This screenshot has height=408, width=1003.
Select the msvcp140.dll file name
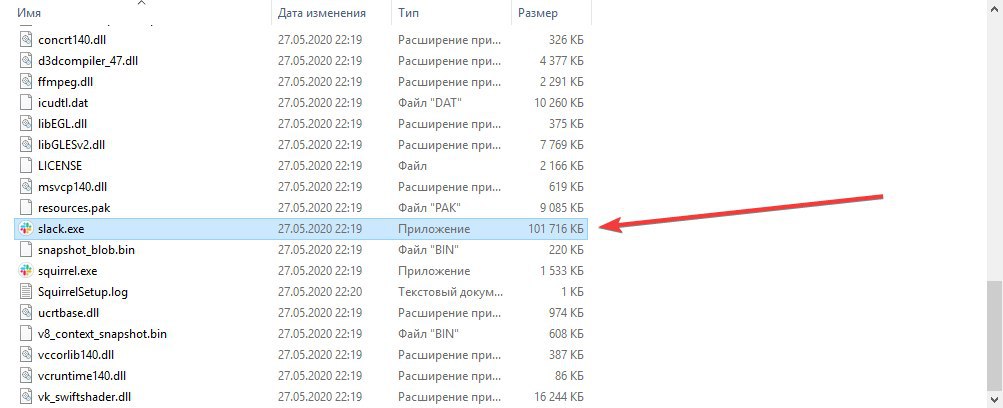click(72, 187)
